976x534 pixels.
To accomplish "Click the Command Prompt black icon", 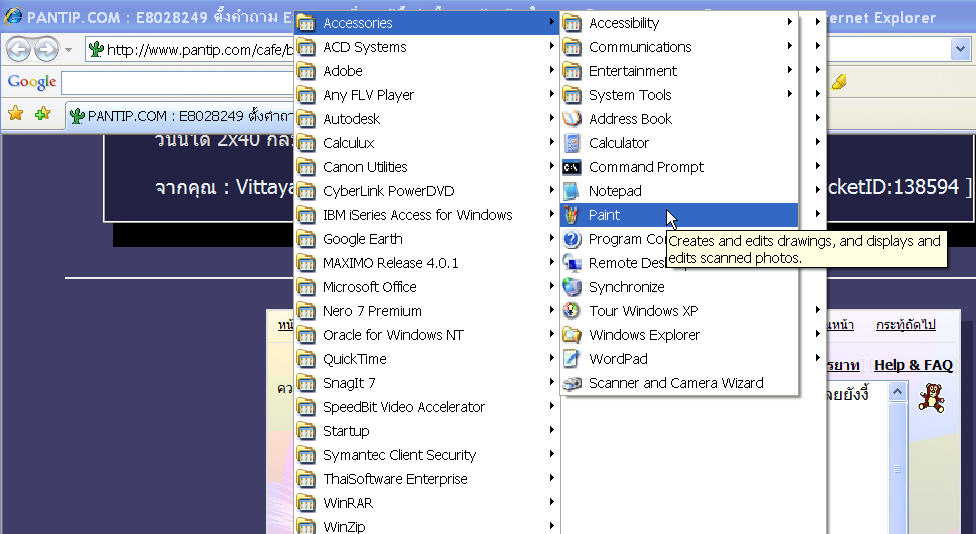I will 571,167.
